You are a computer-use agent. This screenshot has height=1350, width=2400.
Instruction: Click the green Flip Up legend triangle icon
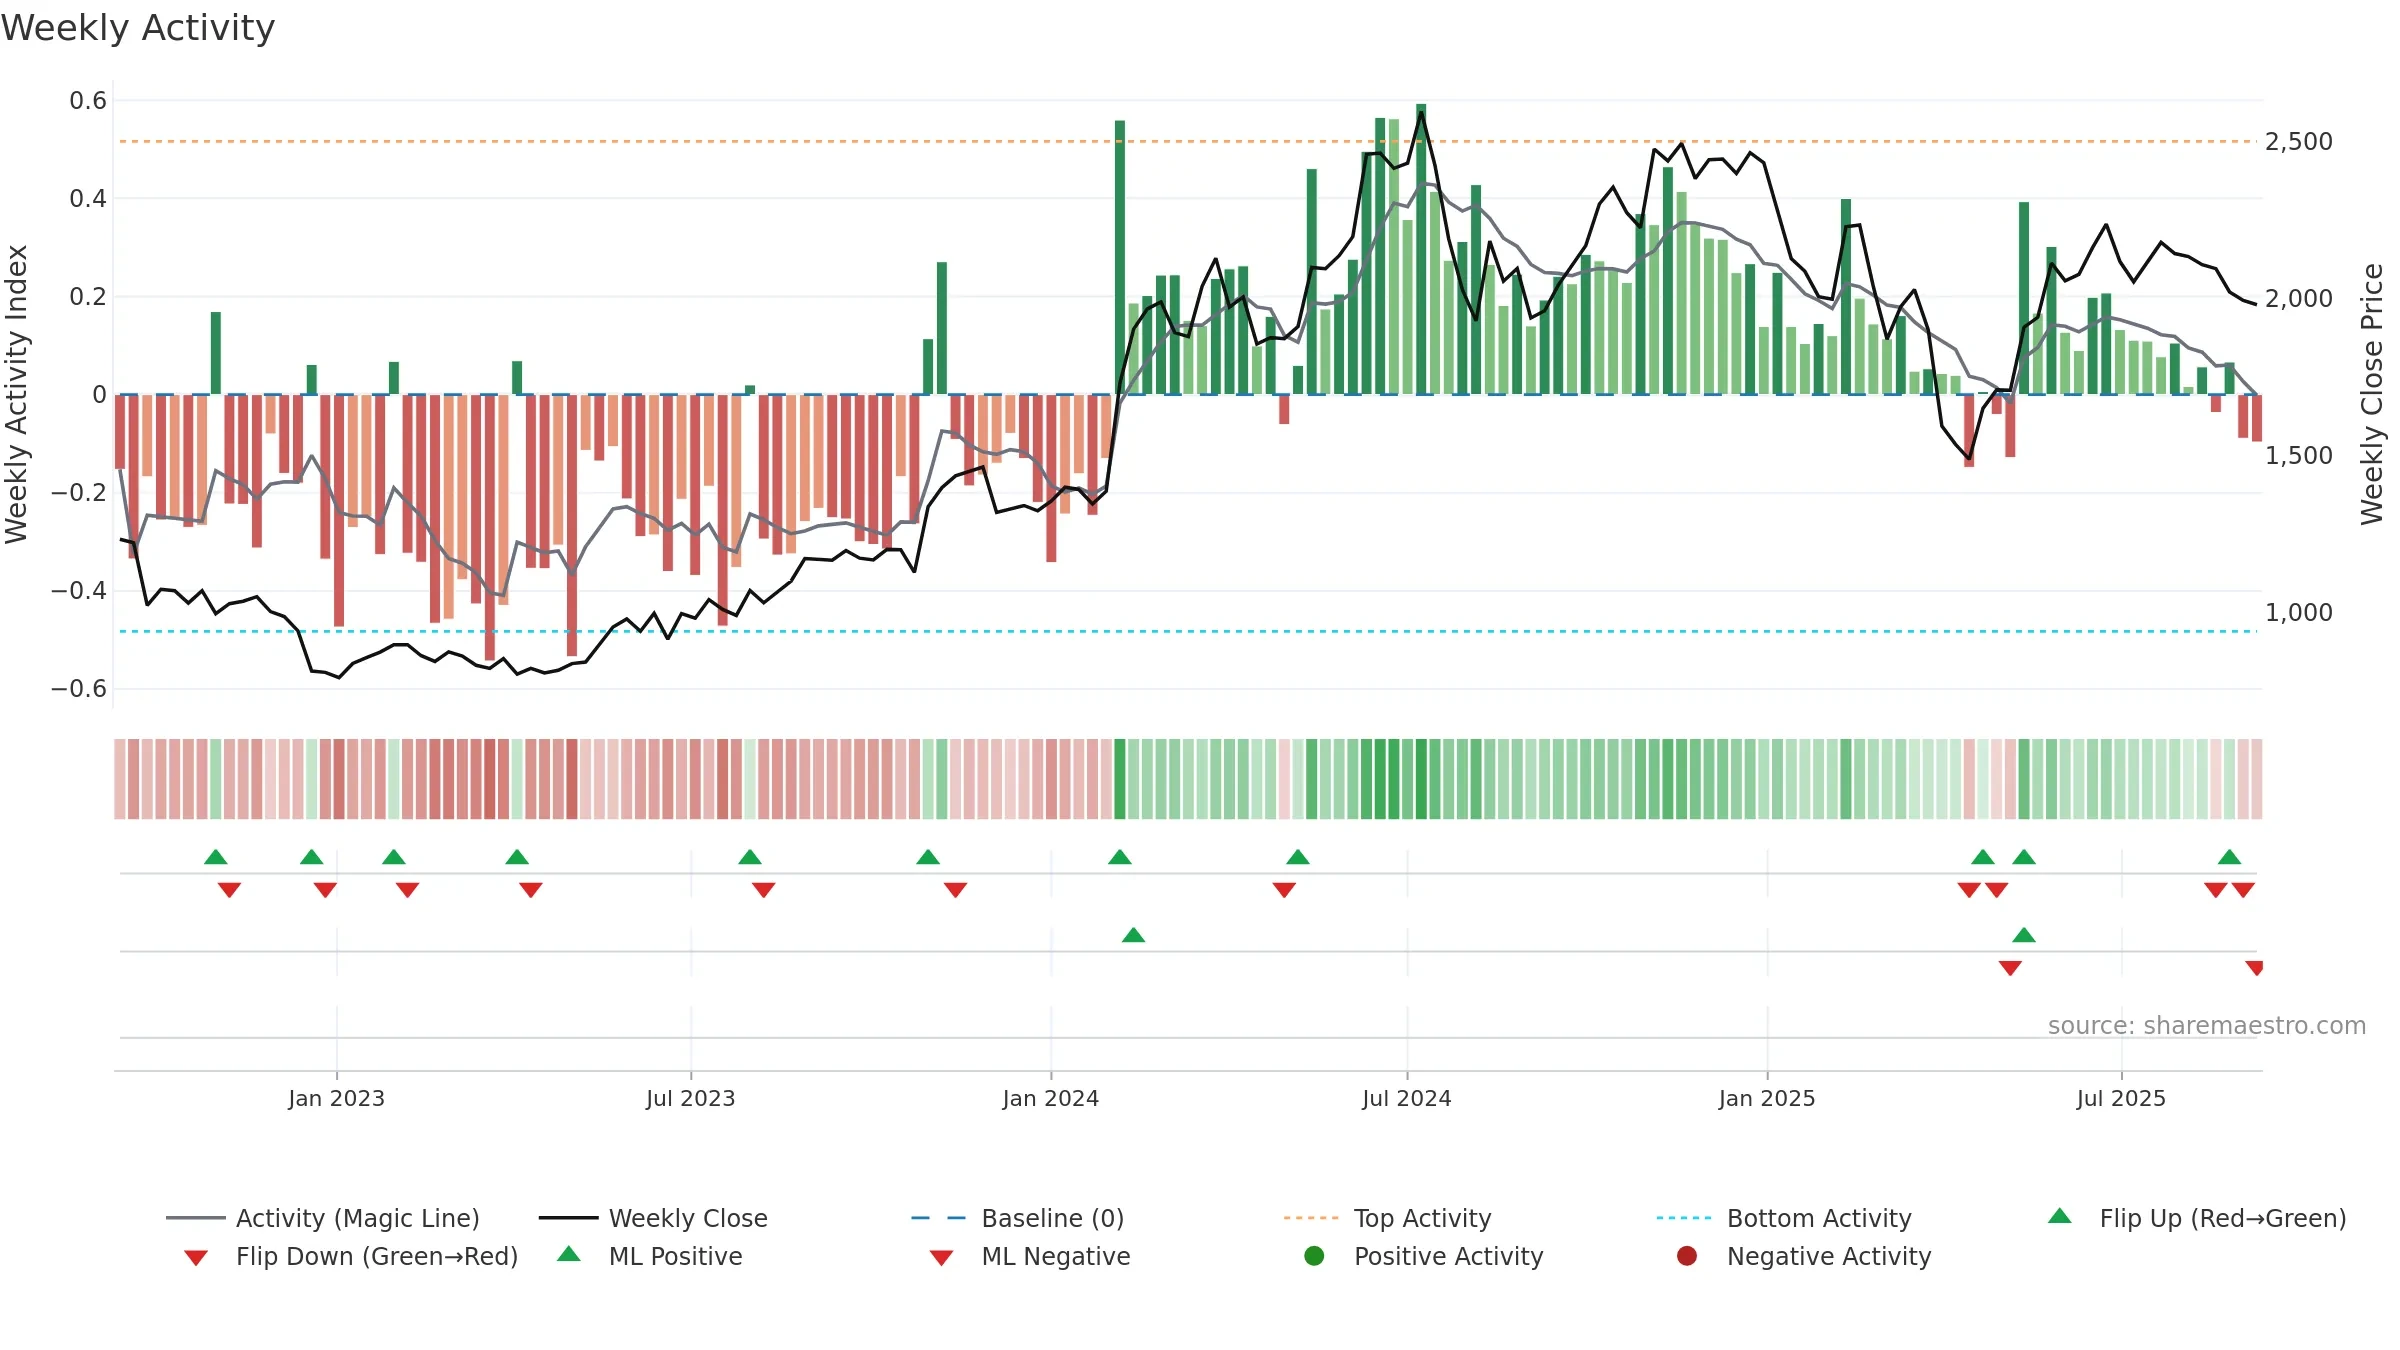point(2060,1216)
